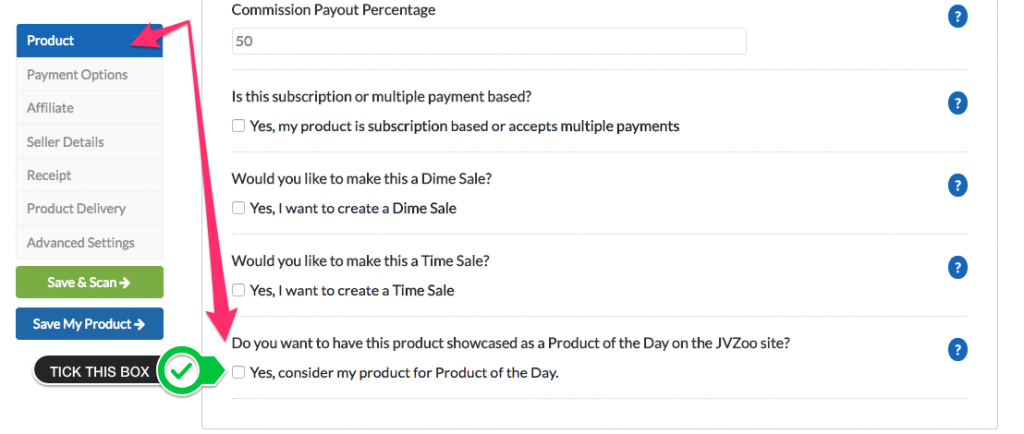Select the Product sidebar tab
The width and height of the screenshot is (1024, 434).
coord(89,40)
